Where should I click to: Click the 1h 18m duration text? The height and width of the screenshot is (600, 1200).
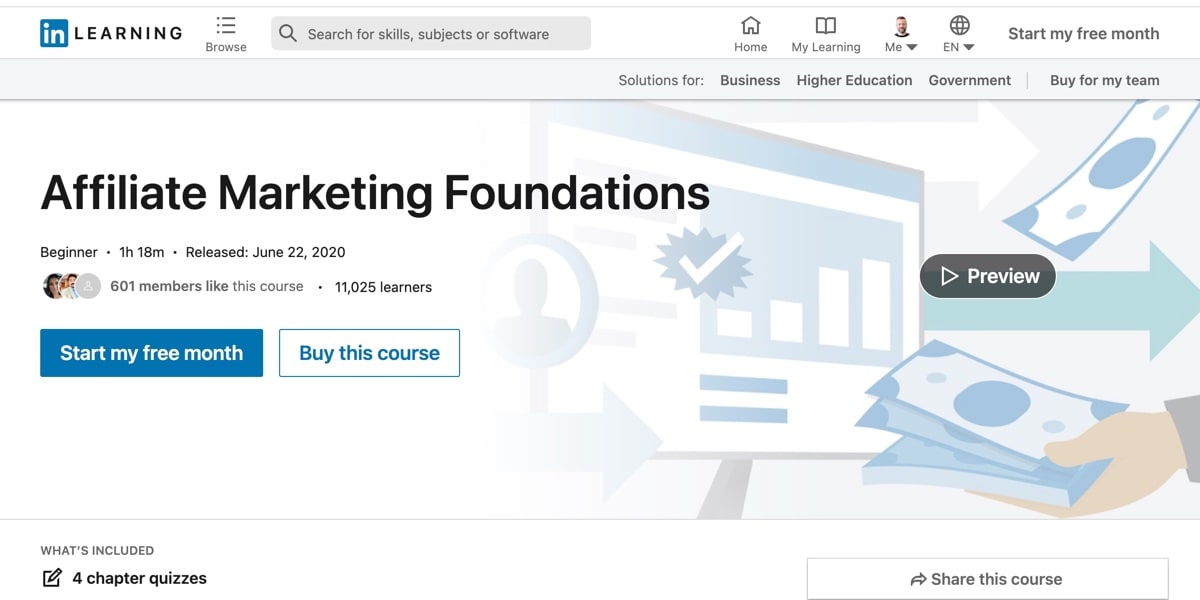click(141, 252)
